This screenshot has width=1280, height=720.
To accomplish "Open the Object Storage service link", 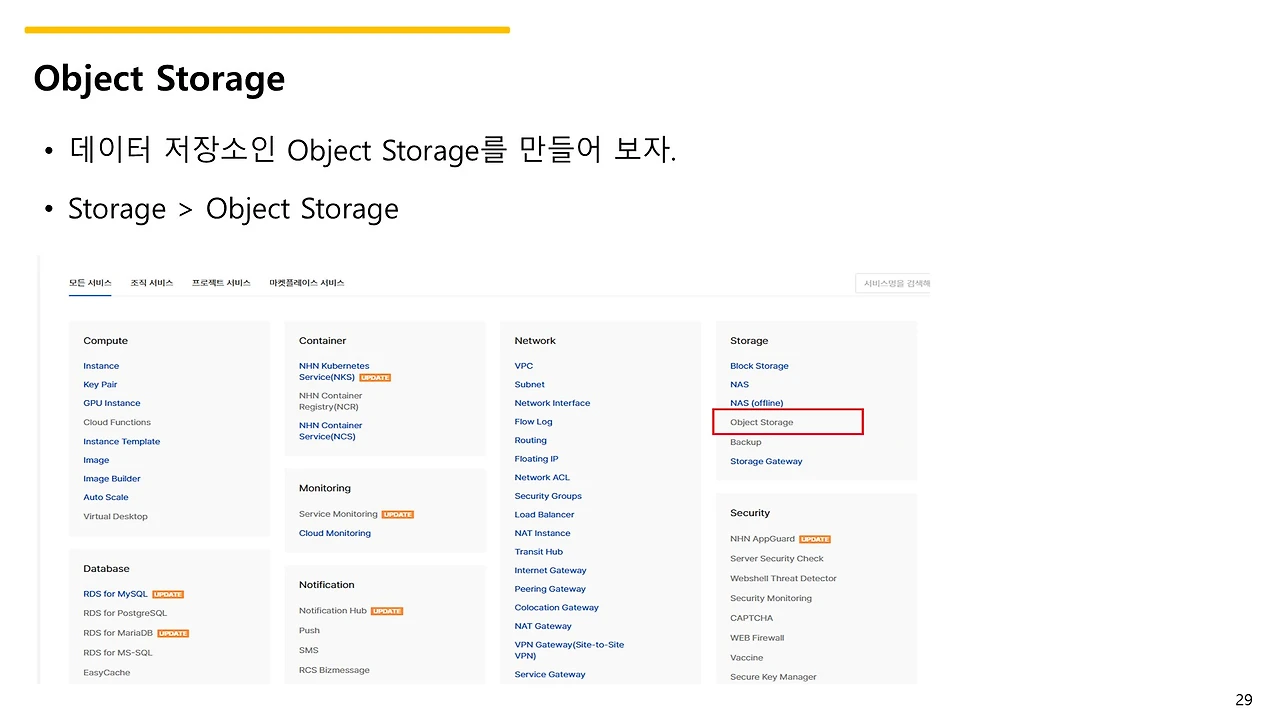I will 762,422.
